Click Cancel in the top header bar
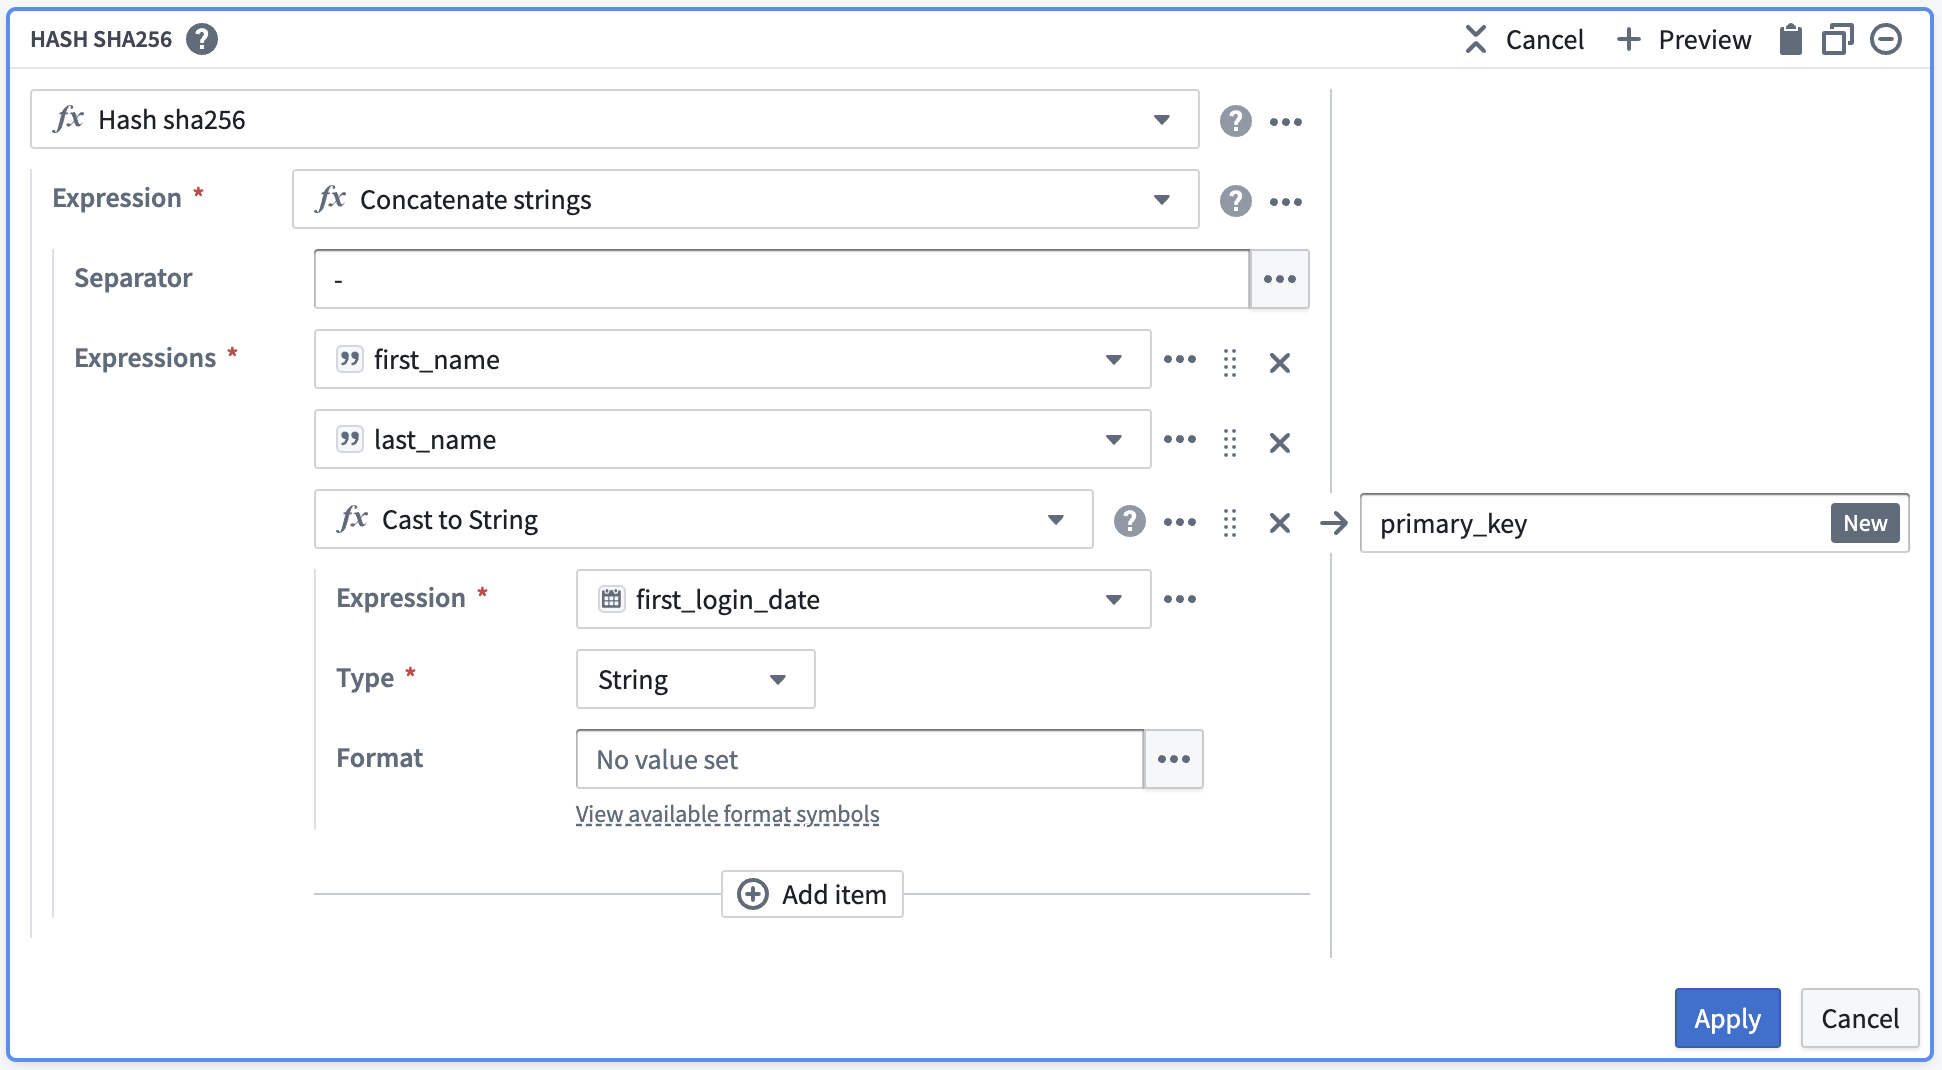This screenshot has width=1942, height=1070. 1525,40
